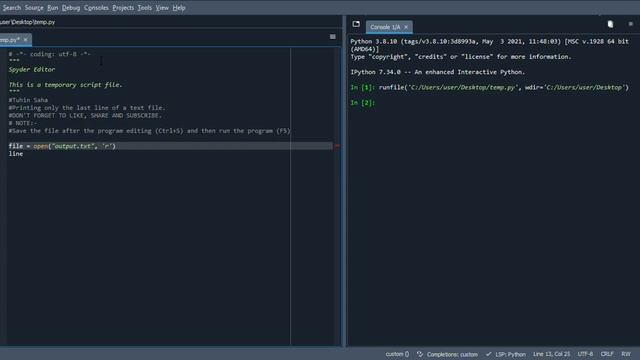Click the browse tabs icon in console pane
Viewport: 640px width, 360px height.
tap(356, 24)
